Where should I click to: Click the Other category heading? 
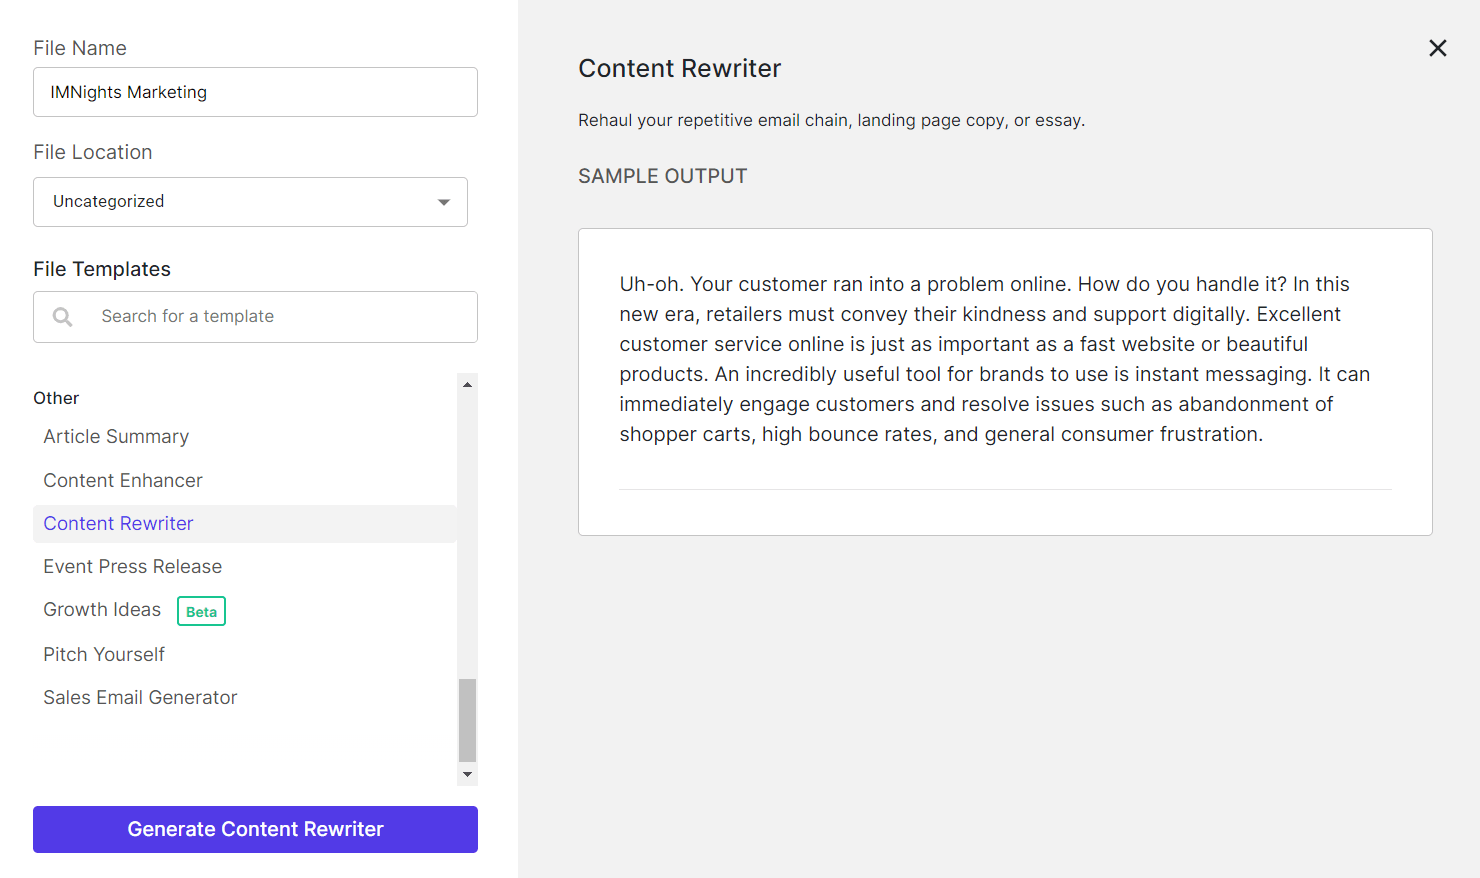coord(56,398)
